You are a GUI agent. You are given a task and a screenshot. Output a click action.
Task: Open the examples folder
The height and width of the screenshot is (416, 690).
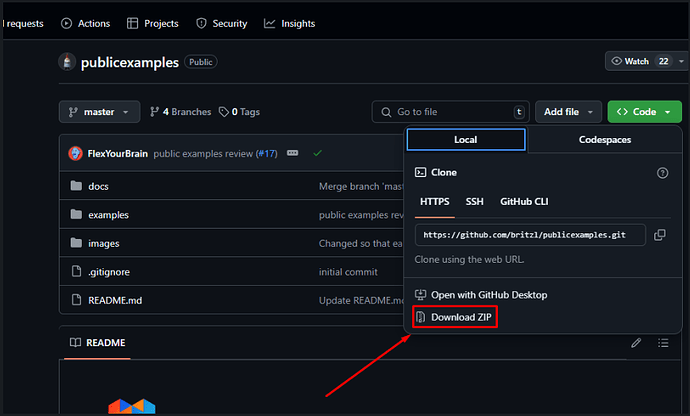108,215
